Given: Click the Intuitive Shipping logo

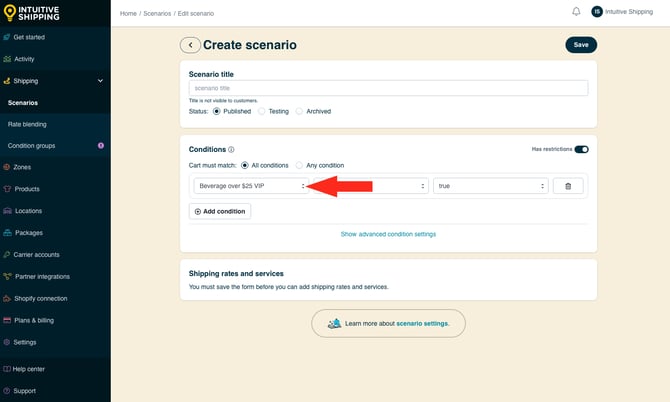Looking at the screenshot, I should (32, 13).
